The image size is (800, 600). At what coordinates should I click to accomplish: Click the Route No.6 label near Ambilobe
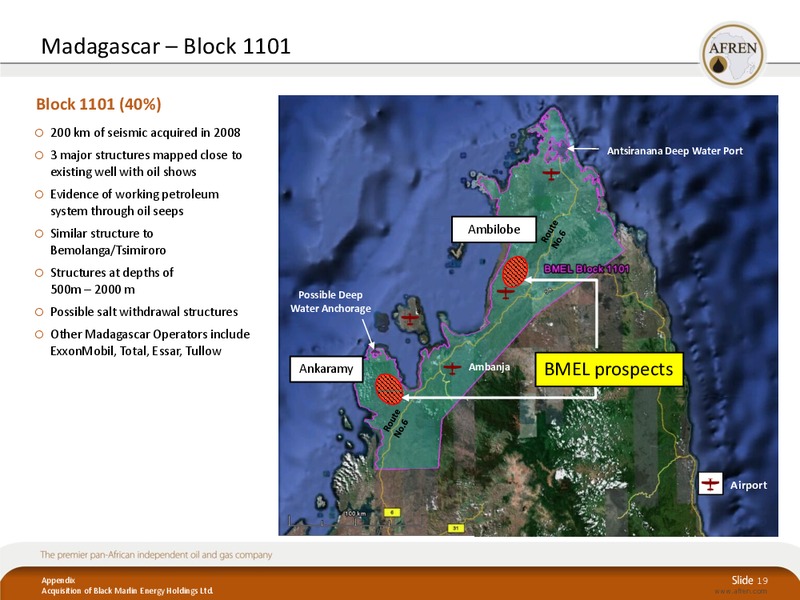[553, 234]
